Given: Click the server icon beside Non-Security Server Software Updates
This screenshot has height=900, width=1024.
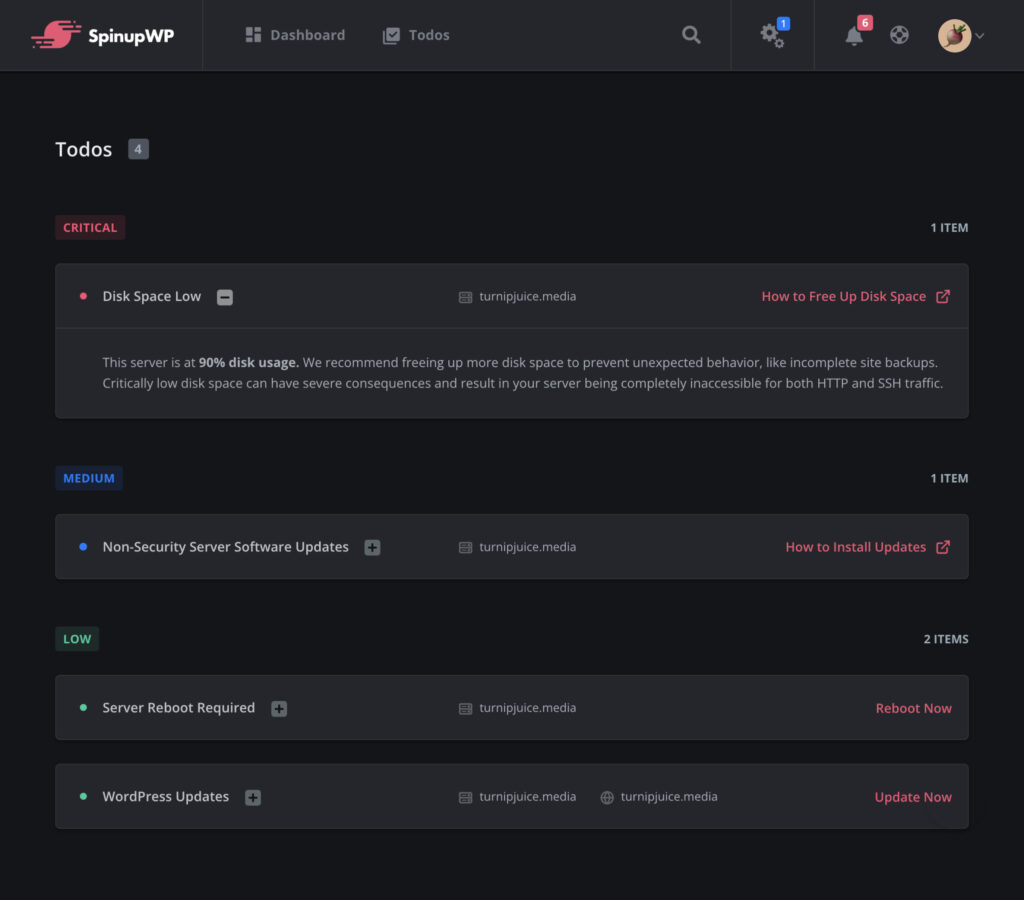Looking at the screenshot, I should click(465, 547).
